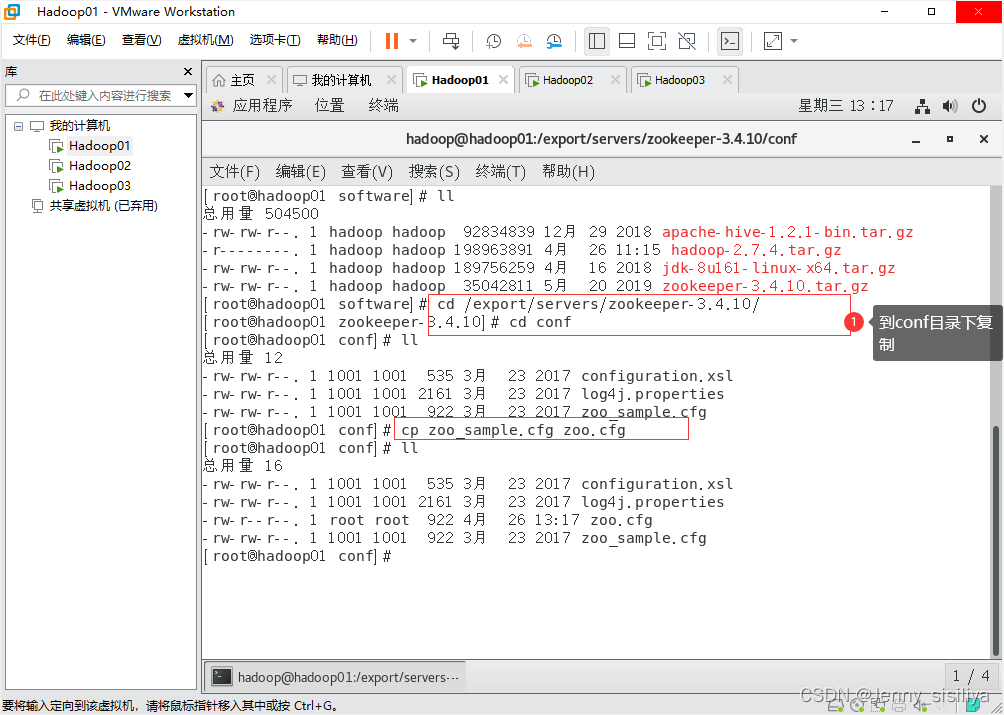
Task: Close the 我的计算机 tab
Action: click(391, 80)
